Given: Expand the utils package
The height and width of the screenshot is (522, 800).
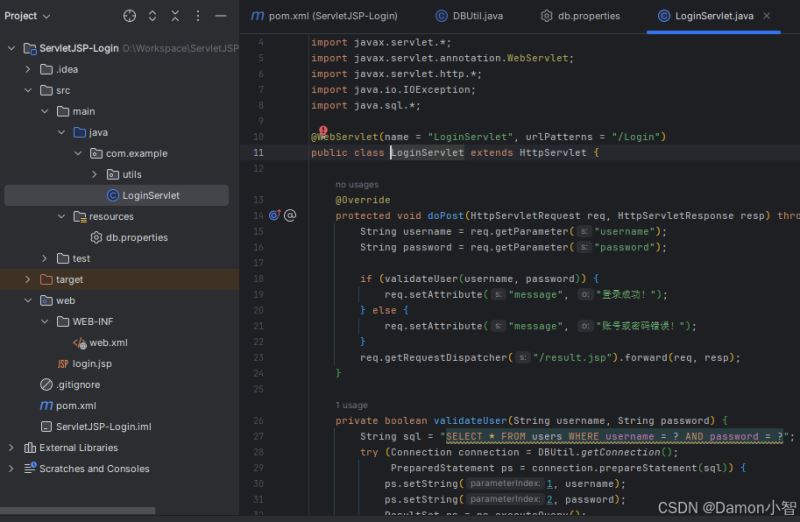Looking at the screenshot, I should pyautogui.click(x=95, y=174).
